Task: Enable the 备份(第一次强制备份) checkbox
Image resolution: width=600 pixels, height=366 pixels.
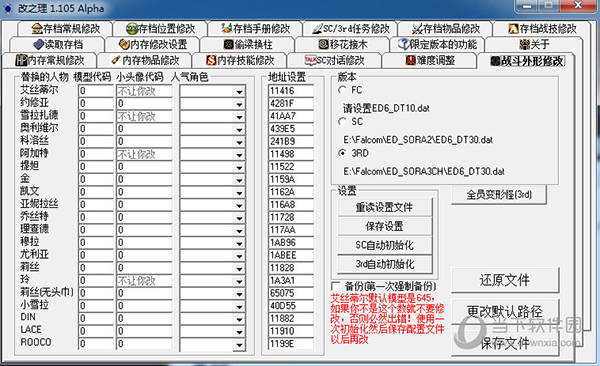Action: (x=336, y=286)
